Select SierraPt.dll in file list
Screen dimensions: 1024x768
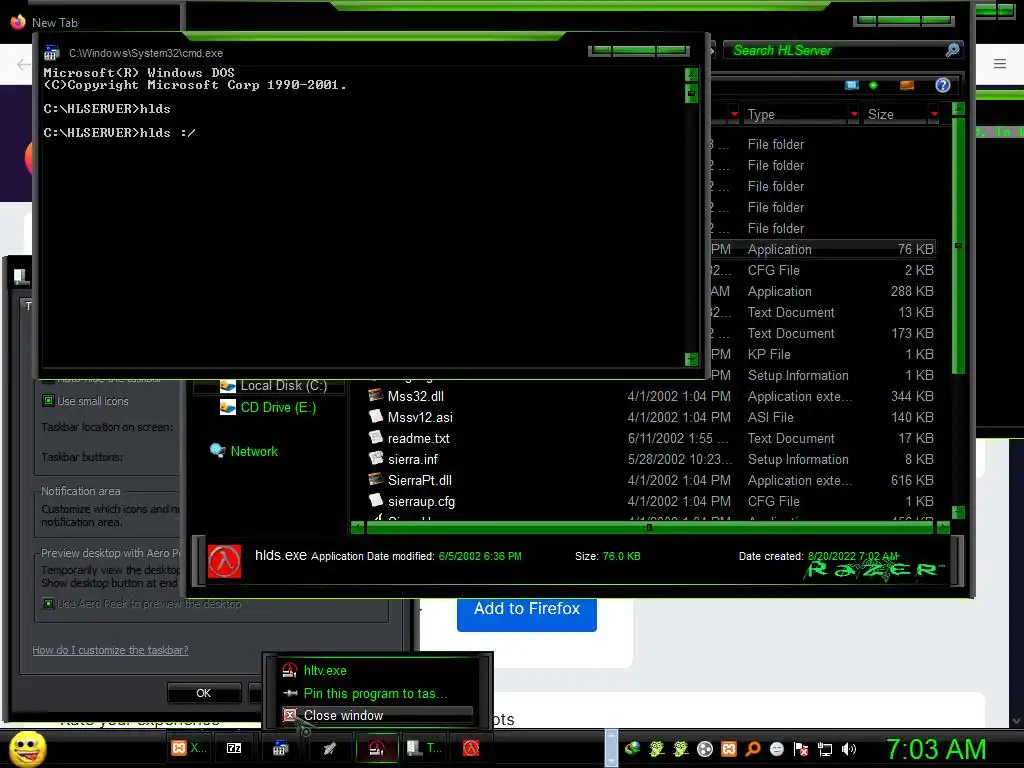[650, 480]
